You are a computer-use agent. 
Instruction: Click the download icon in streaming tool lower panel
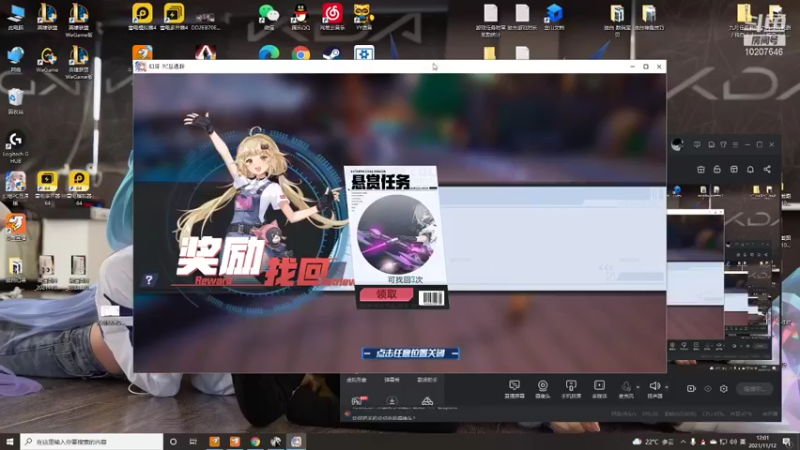click(392, 401)
